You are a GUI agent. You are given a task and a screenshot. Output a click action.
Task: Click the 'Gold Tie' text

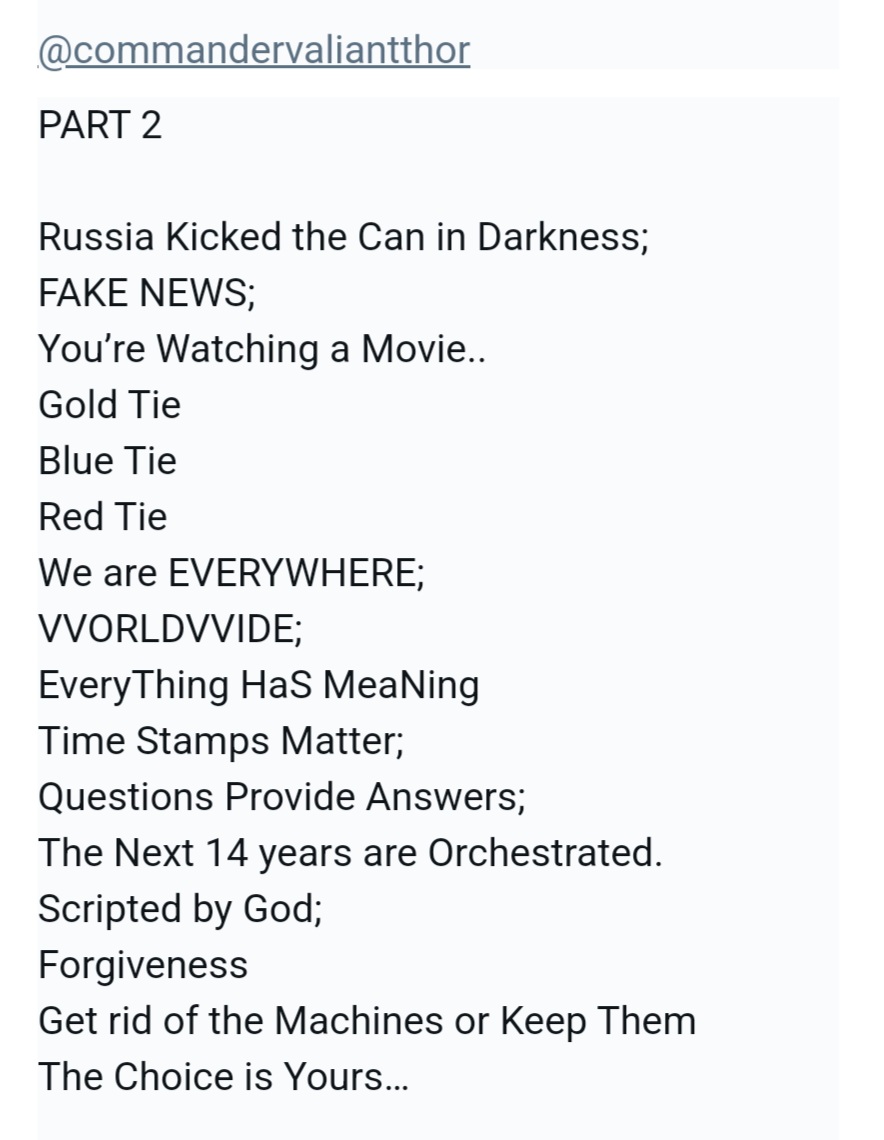[x=110, y=405]
